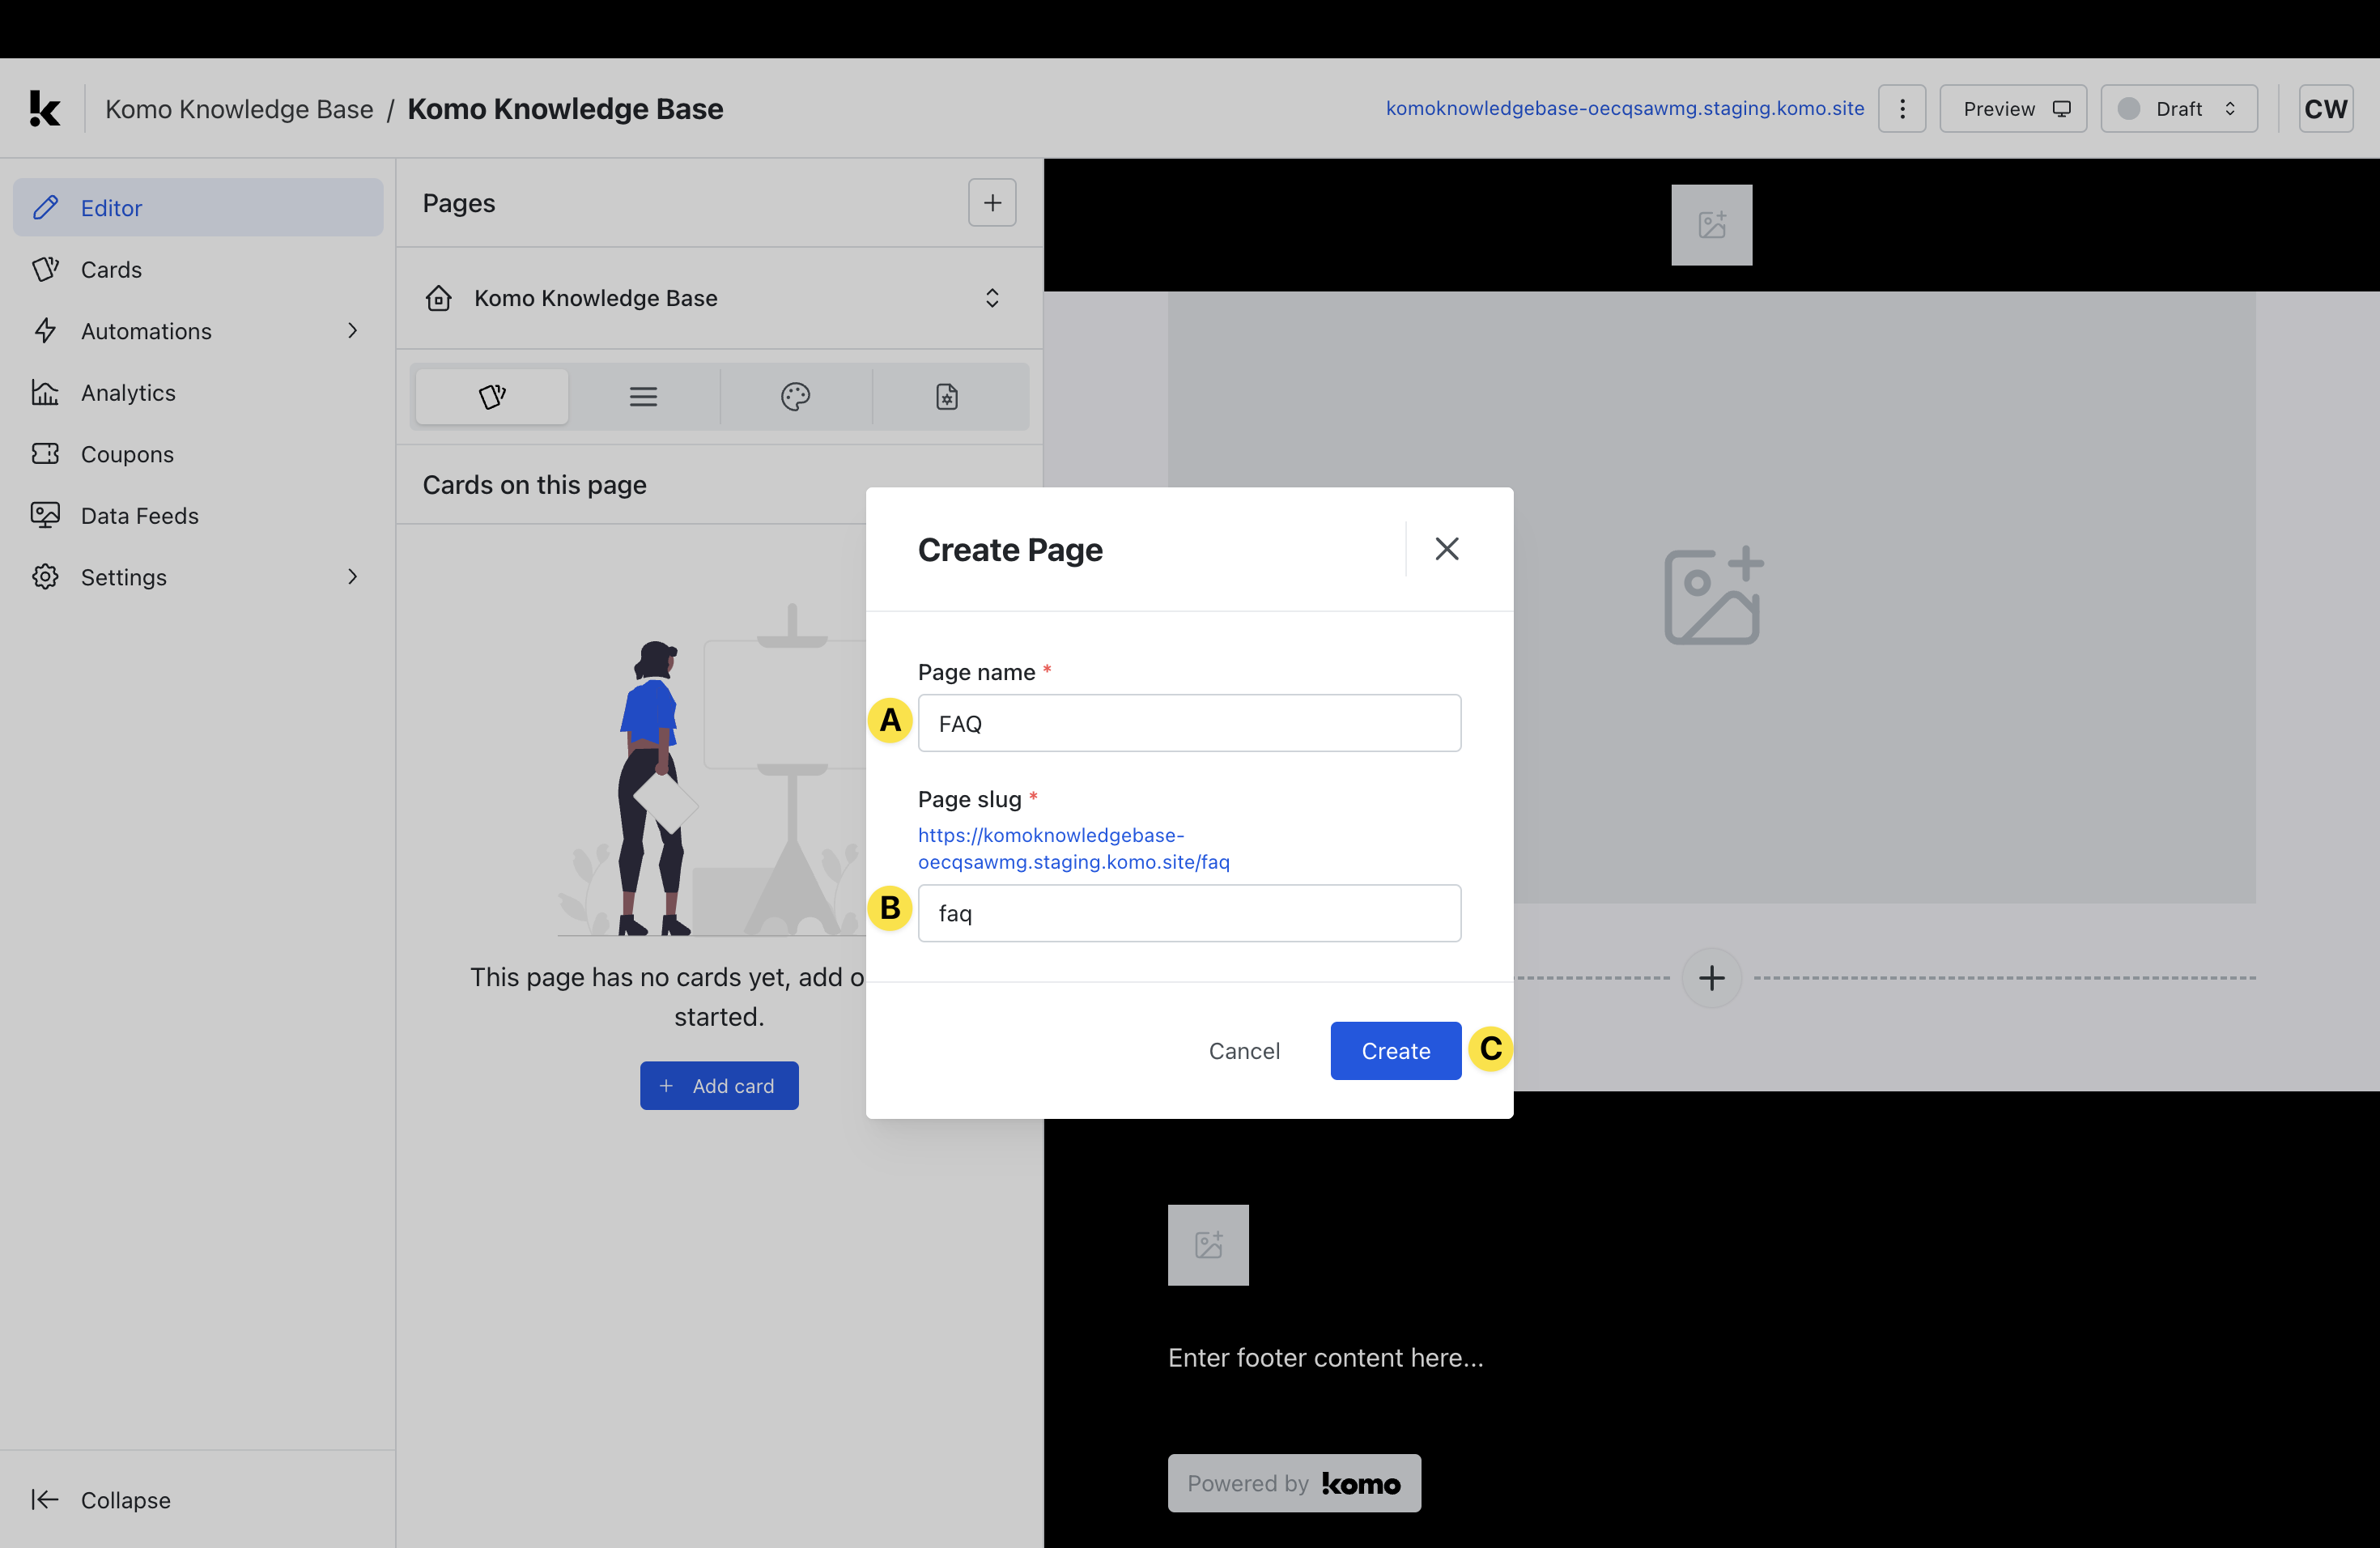Open the page settings document icon

tap(946, 397)
